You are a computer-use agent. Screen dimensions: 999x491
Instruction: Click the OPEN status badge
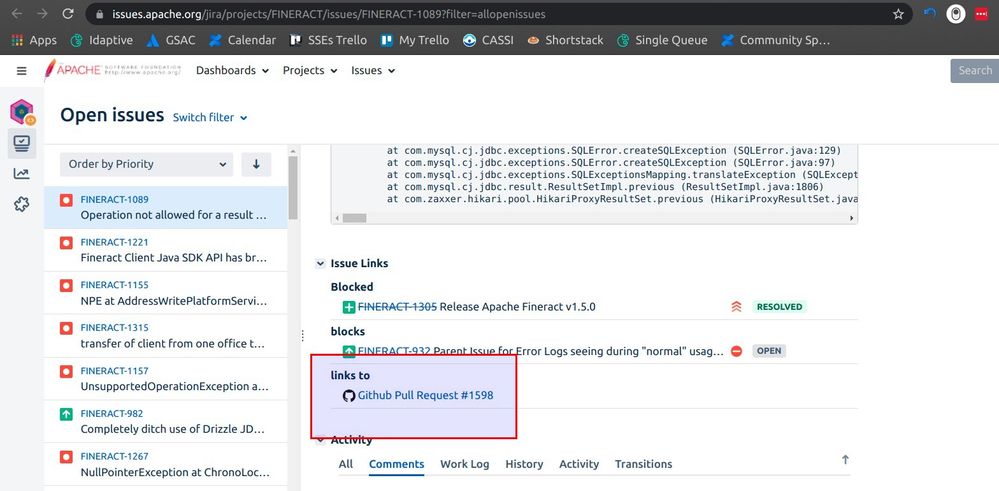[x=769, y=351]
